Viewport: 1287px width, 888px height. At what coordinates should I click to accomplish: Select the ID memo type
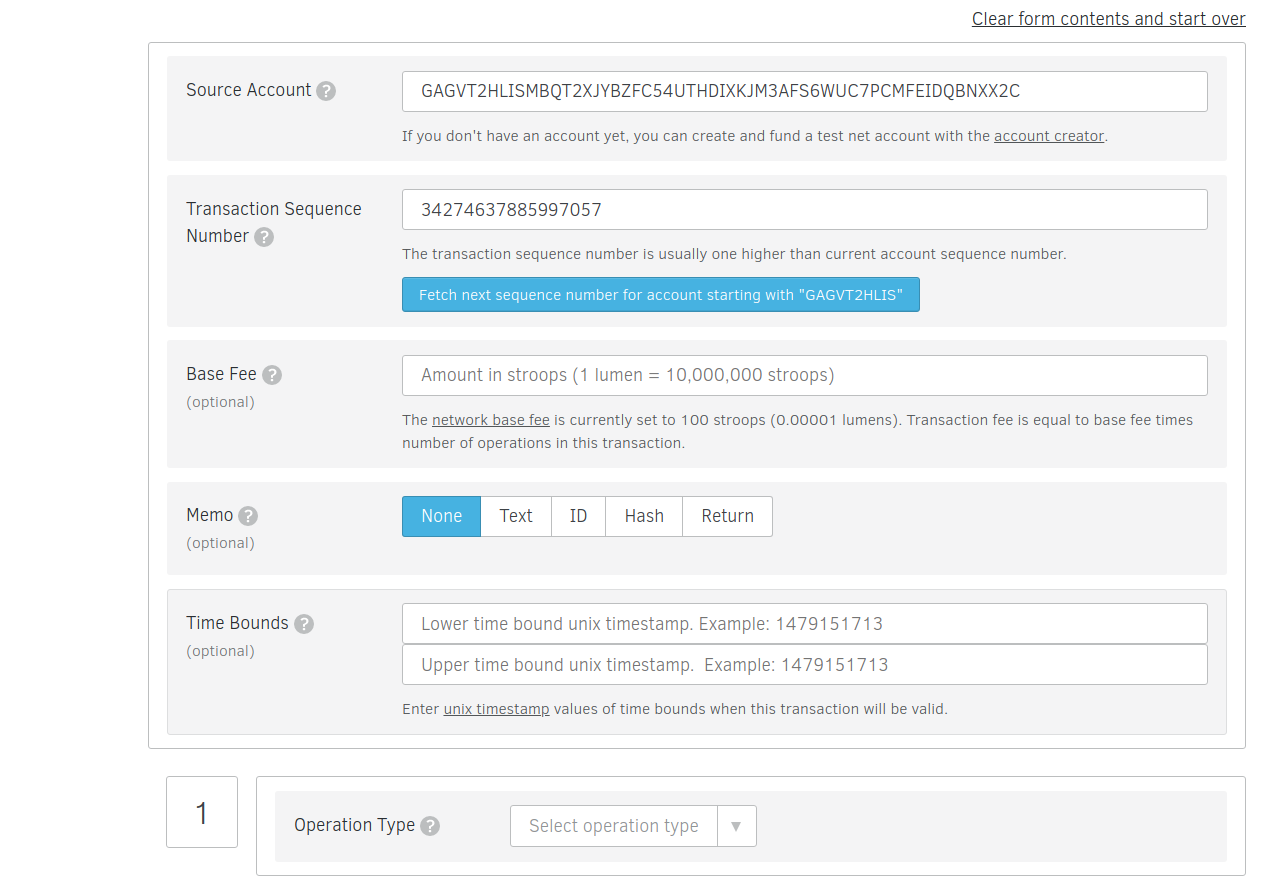coord(578,516)
